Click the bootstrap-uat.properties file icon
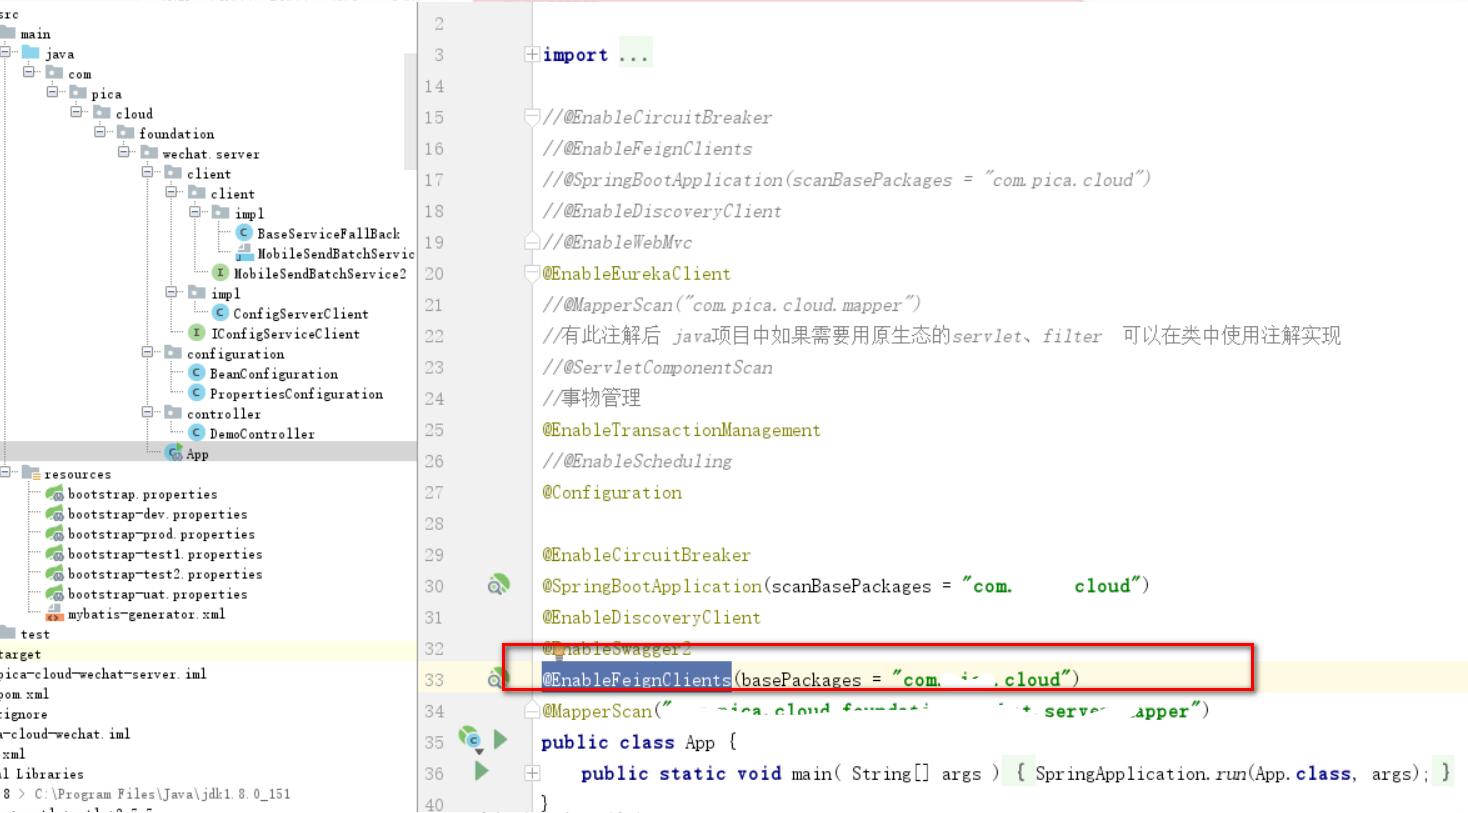Image resolution: width=1468 pixels, height=813 pixels. click(x=54, y=593)
